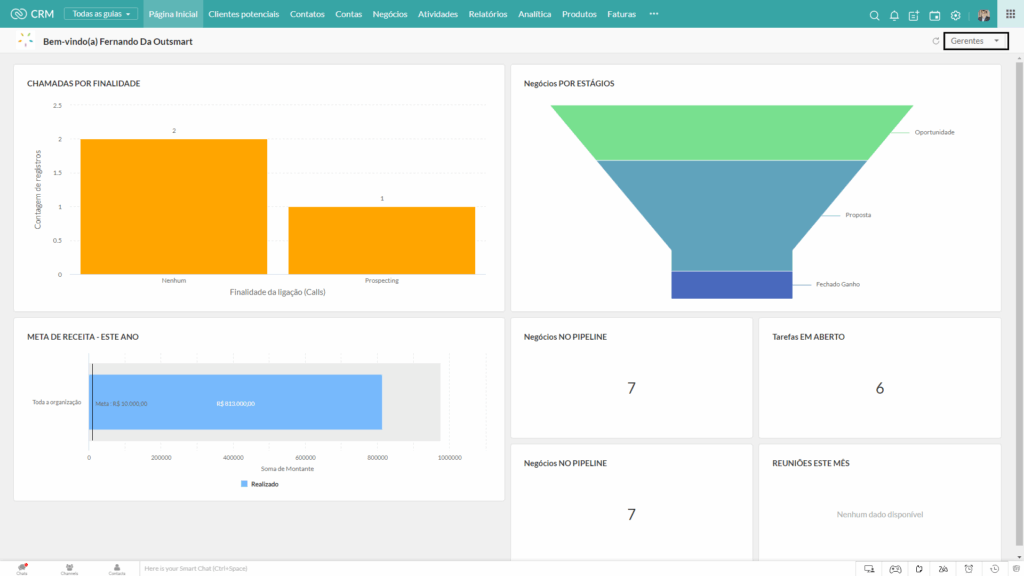The image size is (1024, 576).
Task: Open the Setup gear icon
Action: coord(955,15)
